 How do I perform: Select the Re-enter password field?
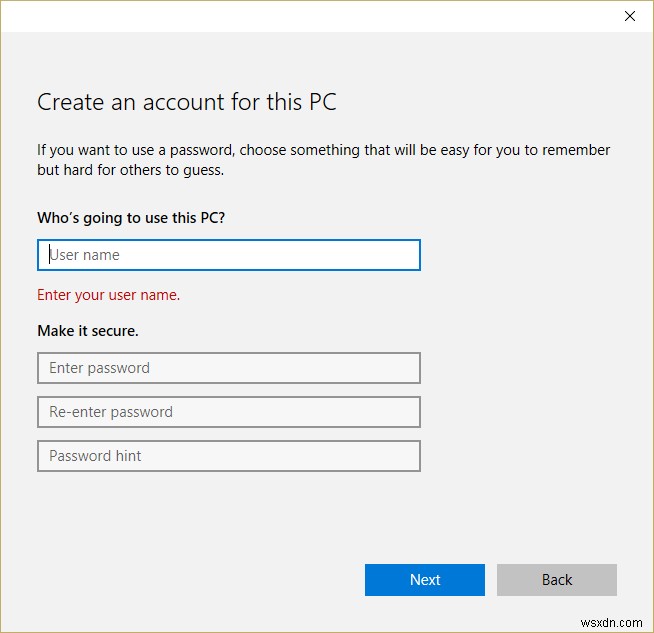pos(228,412)
